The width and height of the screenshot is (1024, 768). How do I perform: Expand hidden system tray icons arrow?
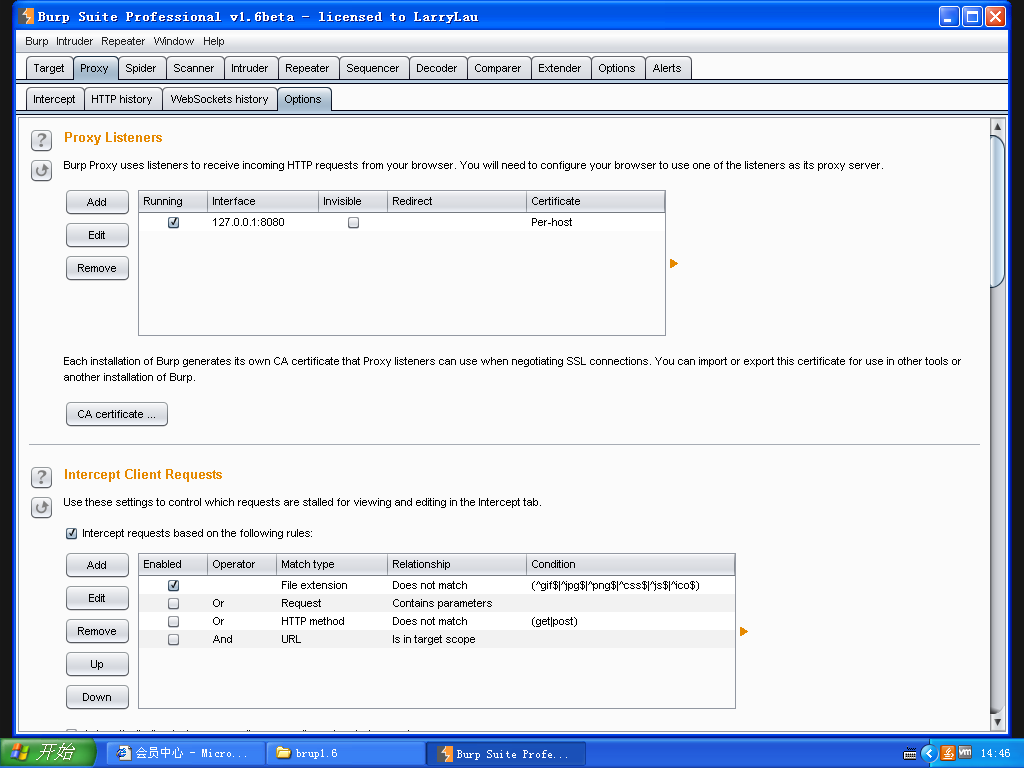pyautogui.click(x=929, y=754)
